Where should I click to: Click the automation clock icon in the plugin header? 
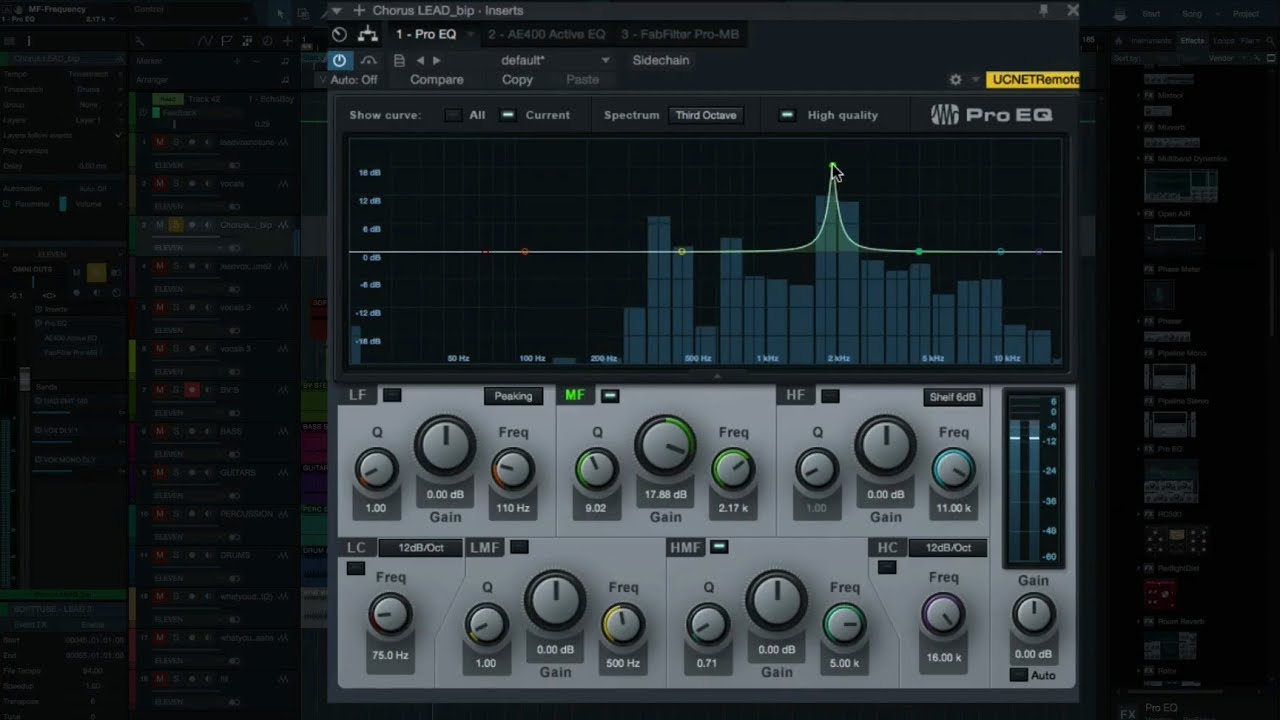[x=339, y=34]
